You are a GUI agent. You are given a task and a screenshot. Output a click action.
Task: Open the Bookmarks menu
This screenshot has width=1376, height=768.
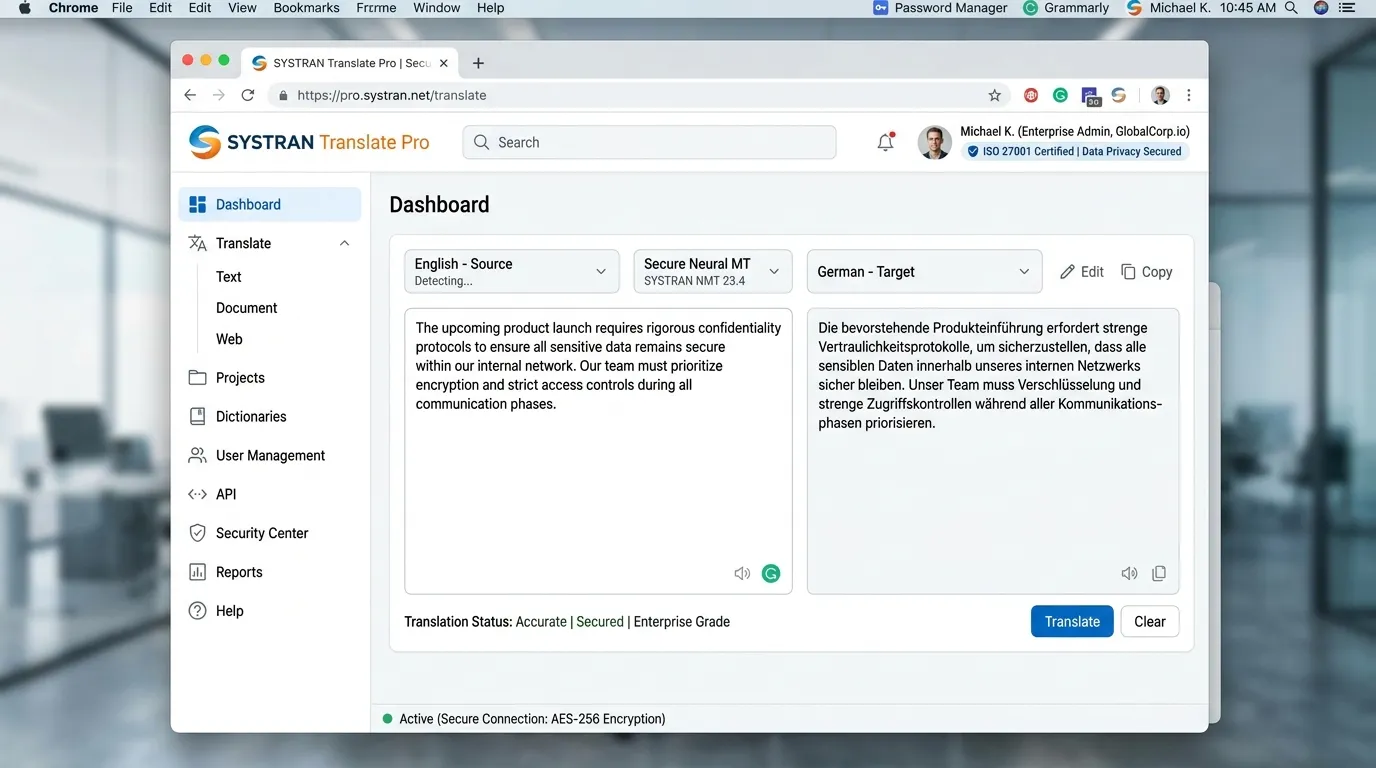(x=307, y=8)
